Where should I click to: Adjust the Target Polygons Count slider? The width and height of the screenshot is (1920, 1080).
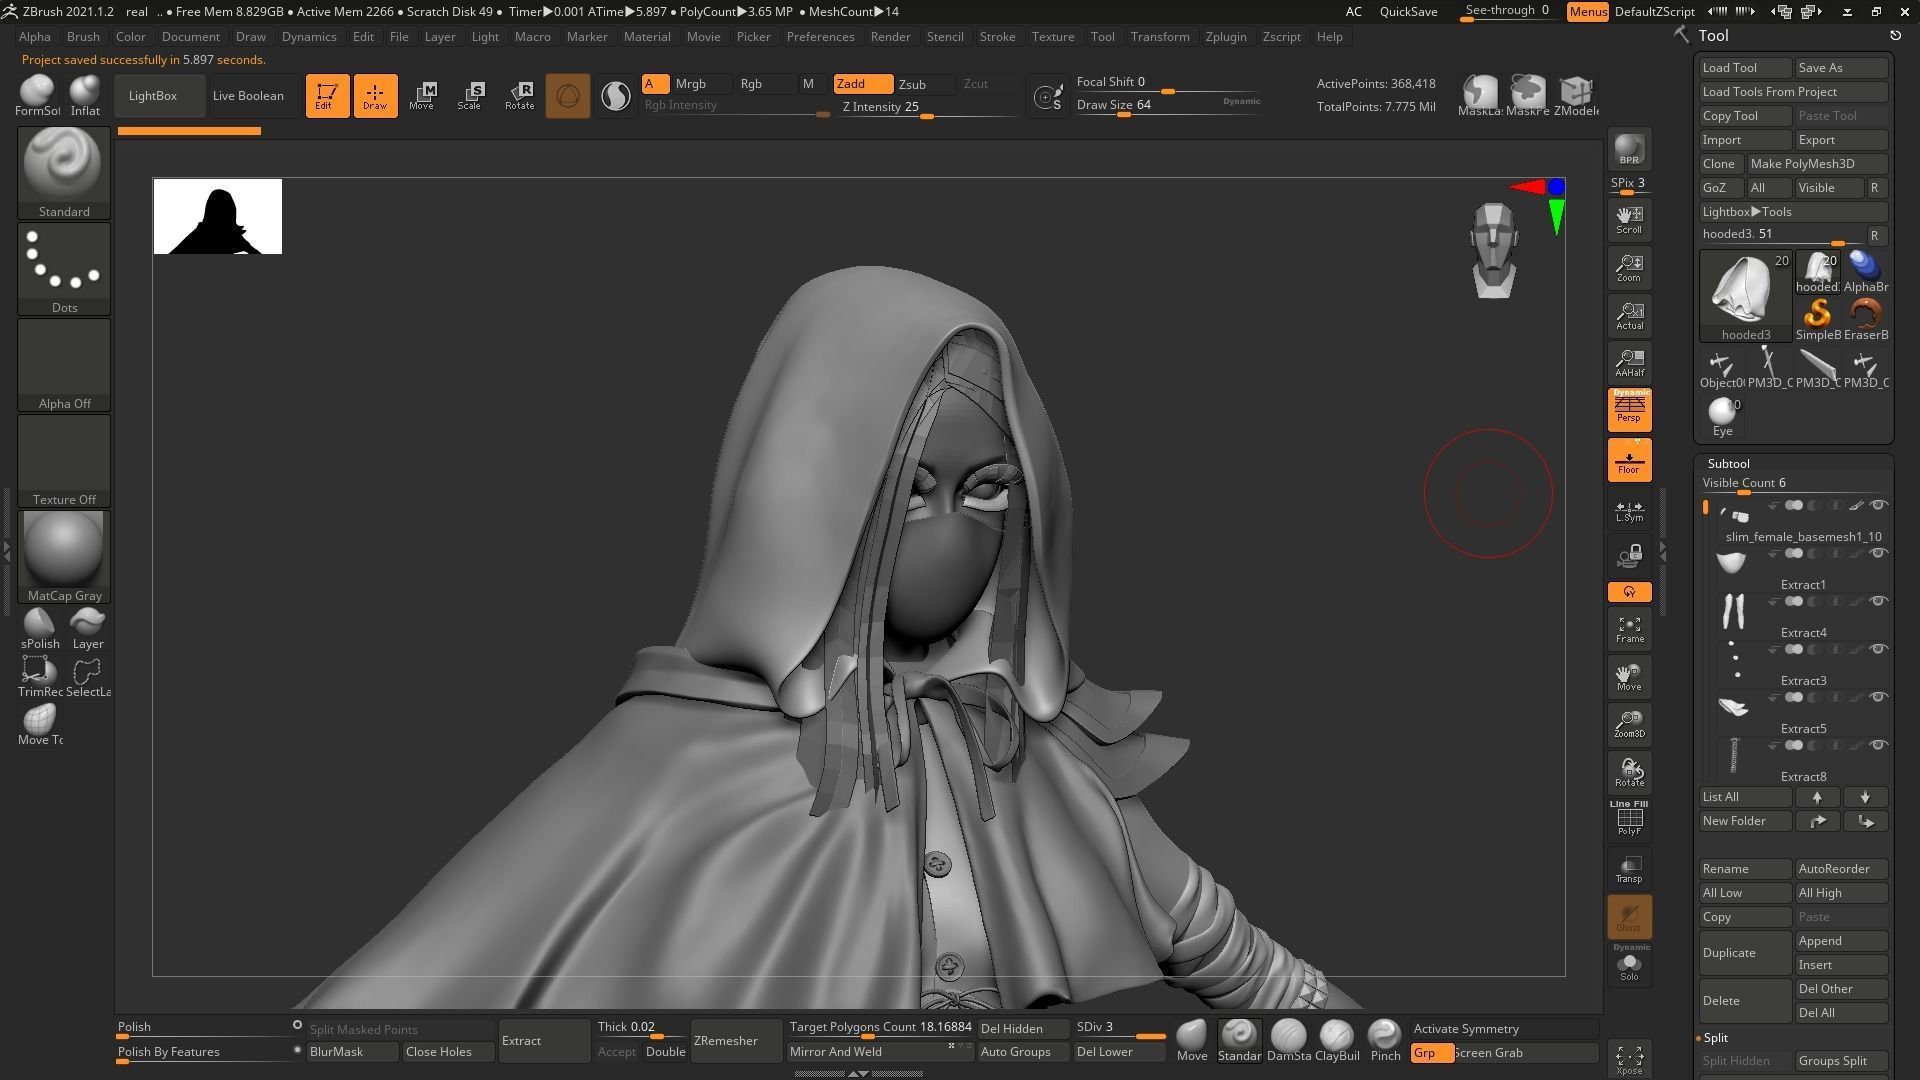click(880, 1028)
